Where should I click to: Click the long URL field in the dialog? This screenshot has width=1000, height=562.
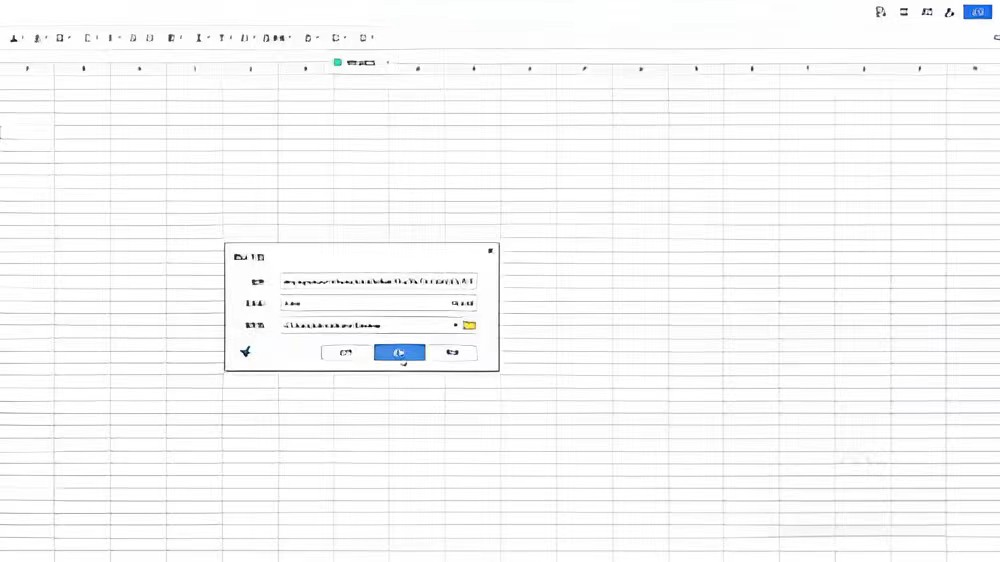point(378,282)
